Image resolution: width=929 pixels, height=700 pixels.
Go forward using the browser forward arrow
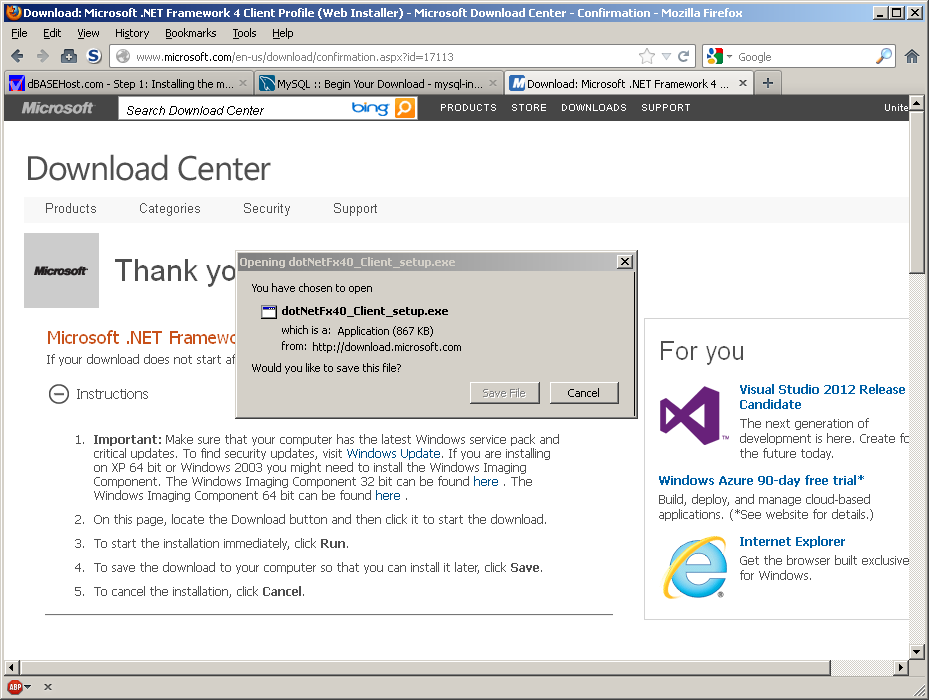tap(43, 56)
